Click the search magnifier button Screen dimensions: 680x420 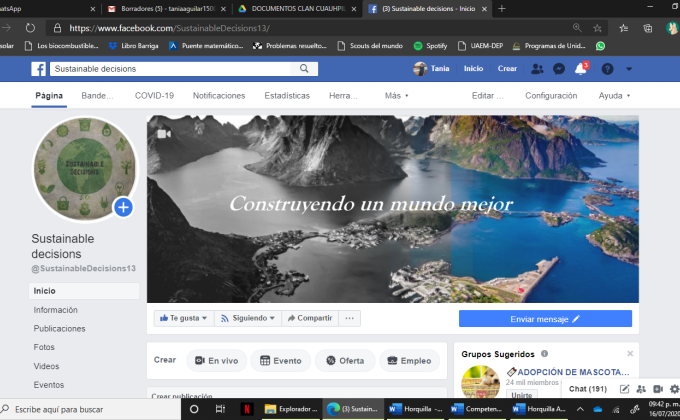pos(305,69)
